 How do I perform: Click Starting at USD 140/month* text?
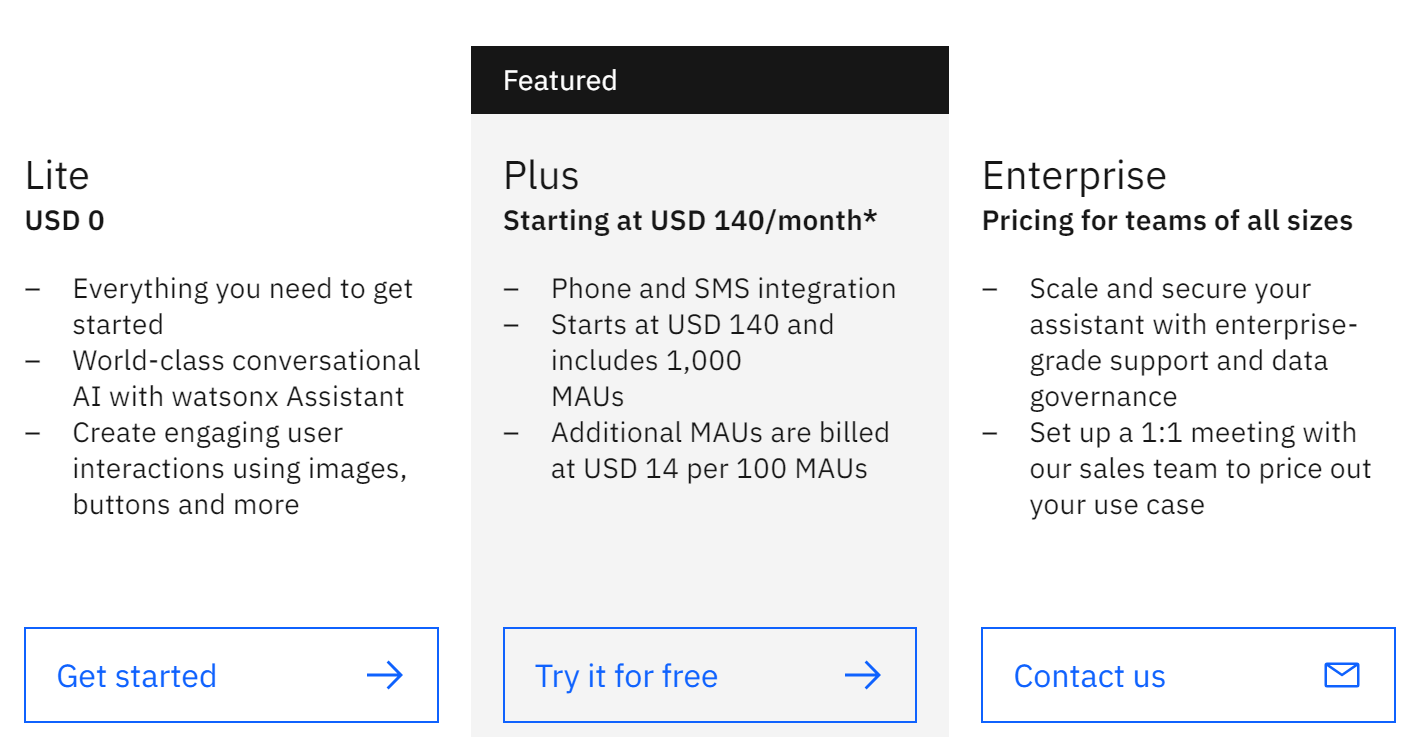[690, 220]
